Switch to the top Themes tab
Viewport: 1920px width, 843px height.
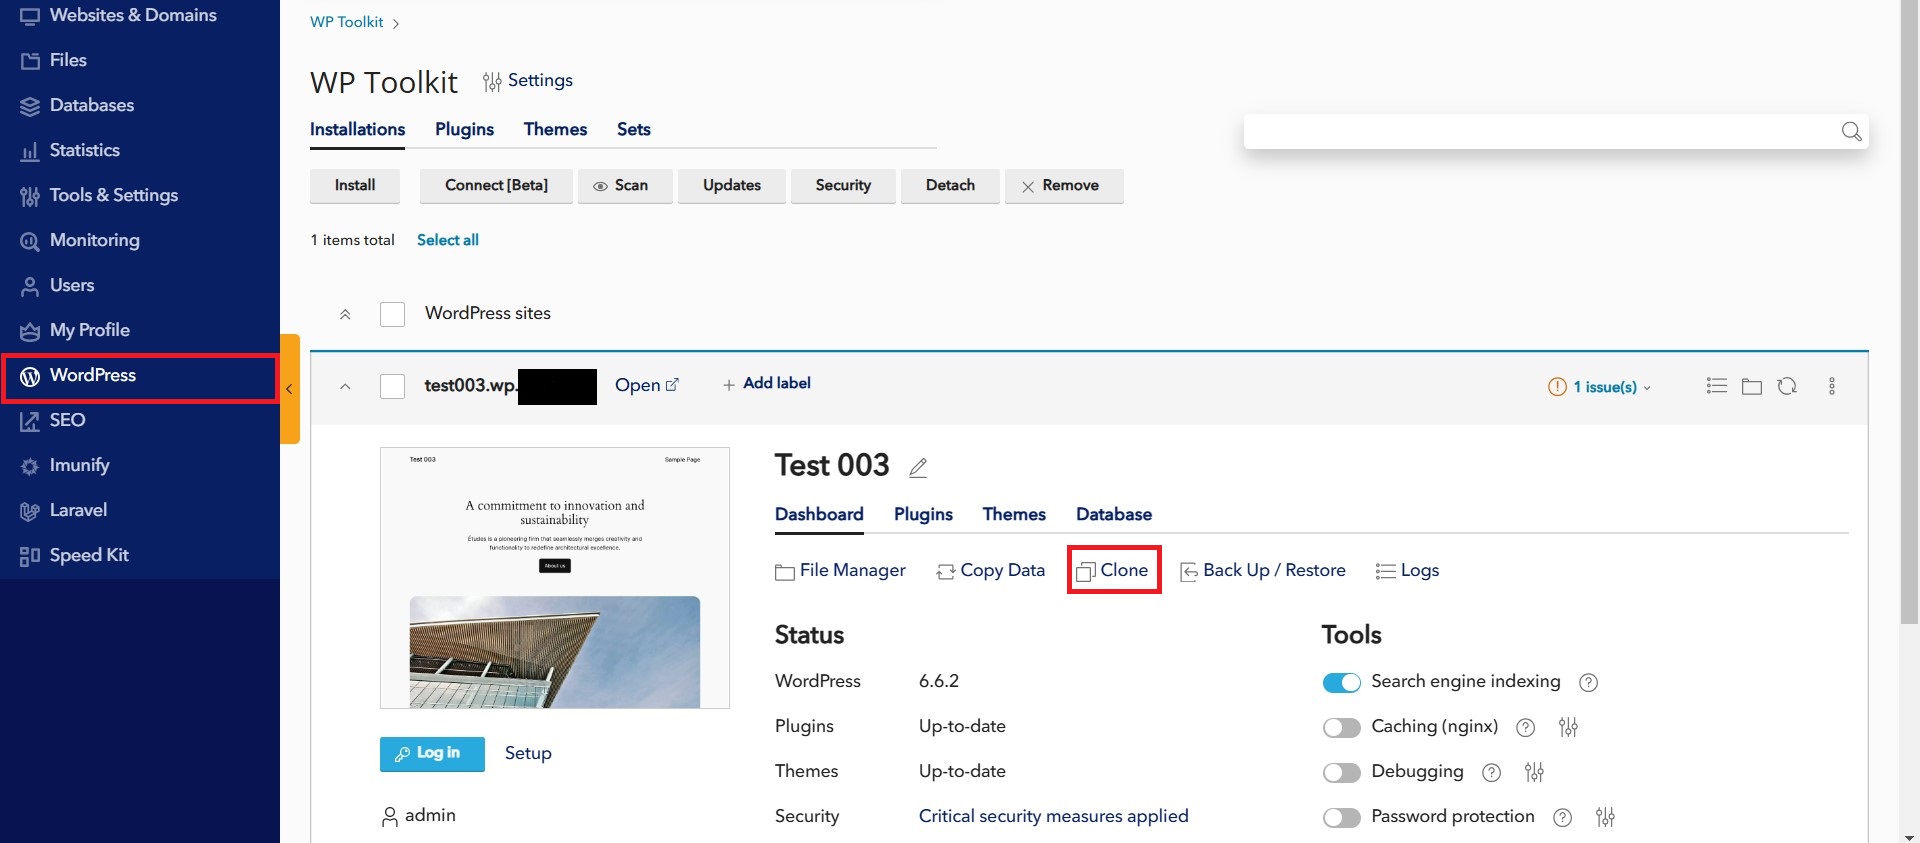555,129
